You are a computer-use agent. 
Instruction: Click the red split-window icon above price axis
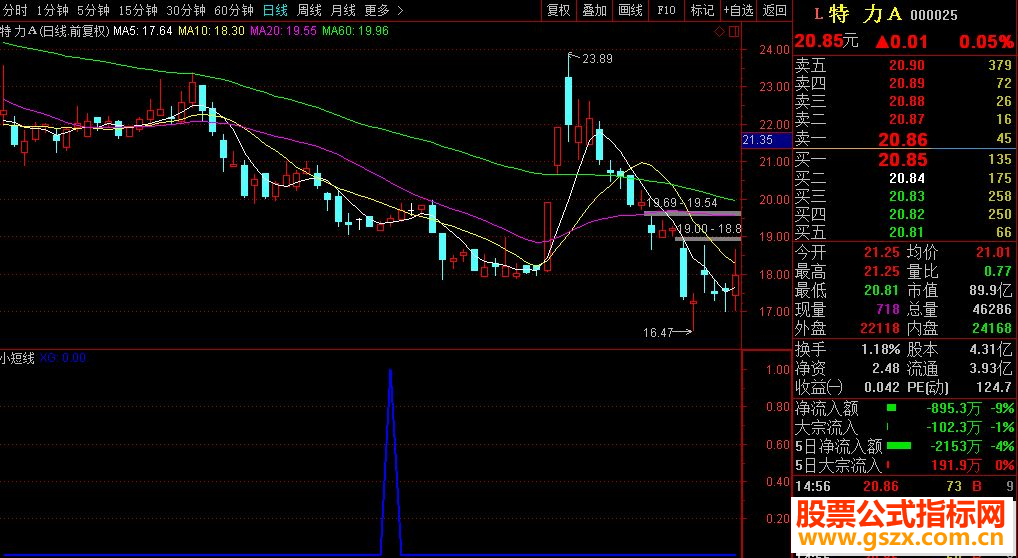tap(734, 31)
